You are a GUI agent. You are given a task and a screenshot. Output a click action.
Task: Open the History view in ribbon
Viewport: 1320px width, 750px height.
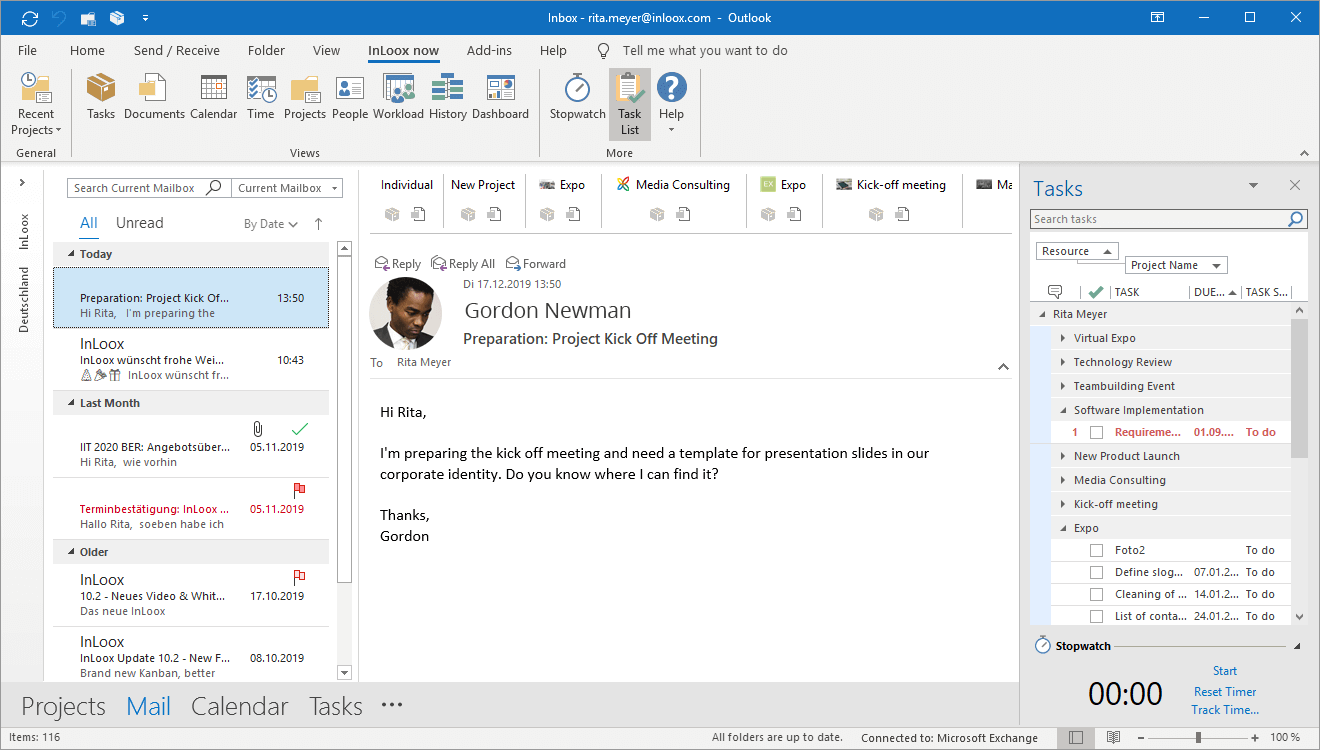tap(447, 98)
